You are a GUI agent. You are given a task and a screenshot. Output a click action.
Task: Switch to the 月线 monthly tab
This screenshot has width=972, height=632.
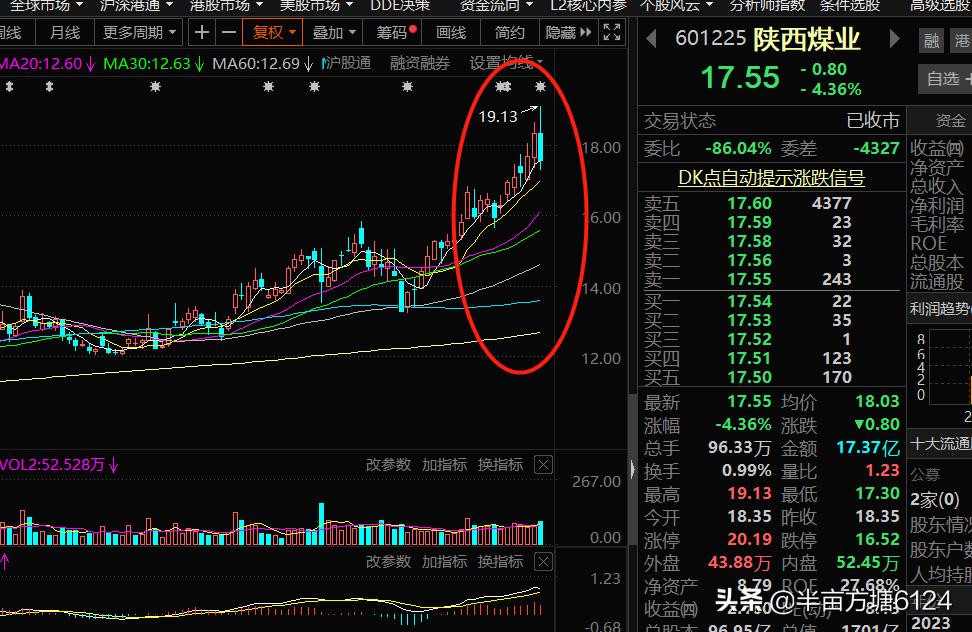point(64,31)
